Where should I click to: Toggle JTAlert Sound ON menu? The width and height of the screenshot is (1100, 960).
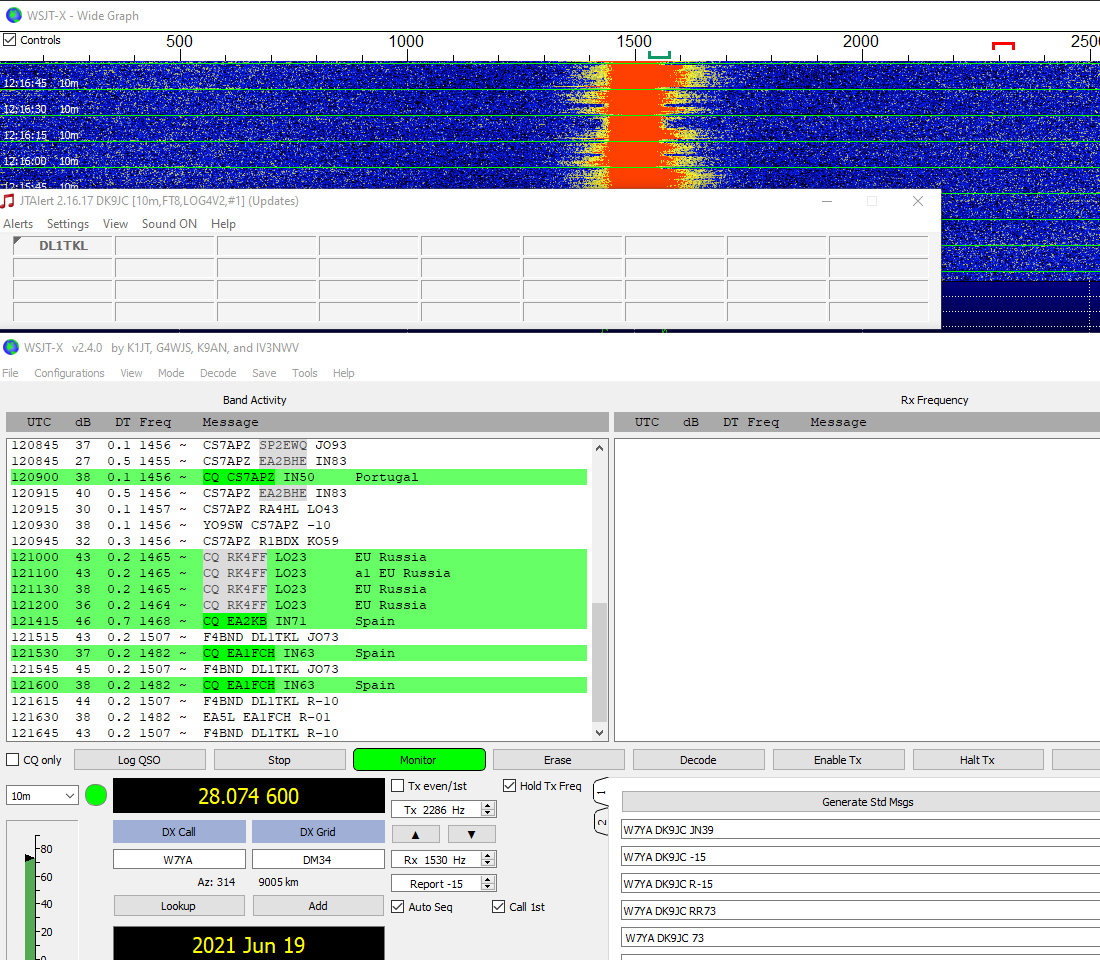click(169, 224)
